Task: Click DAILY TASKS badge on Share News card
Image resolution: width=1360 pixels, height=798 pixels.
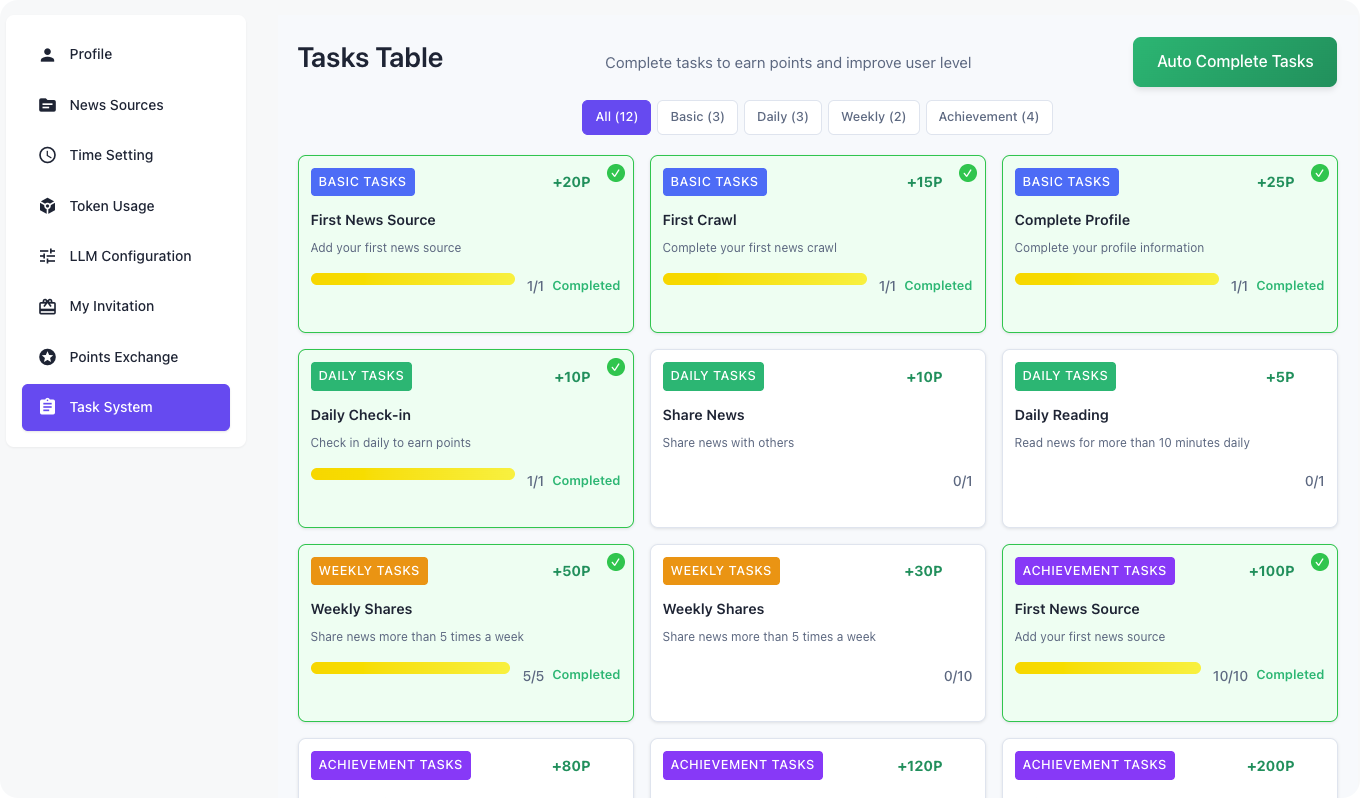Action: pyautogui.click(x=713, y=376)
